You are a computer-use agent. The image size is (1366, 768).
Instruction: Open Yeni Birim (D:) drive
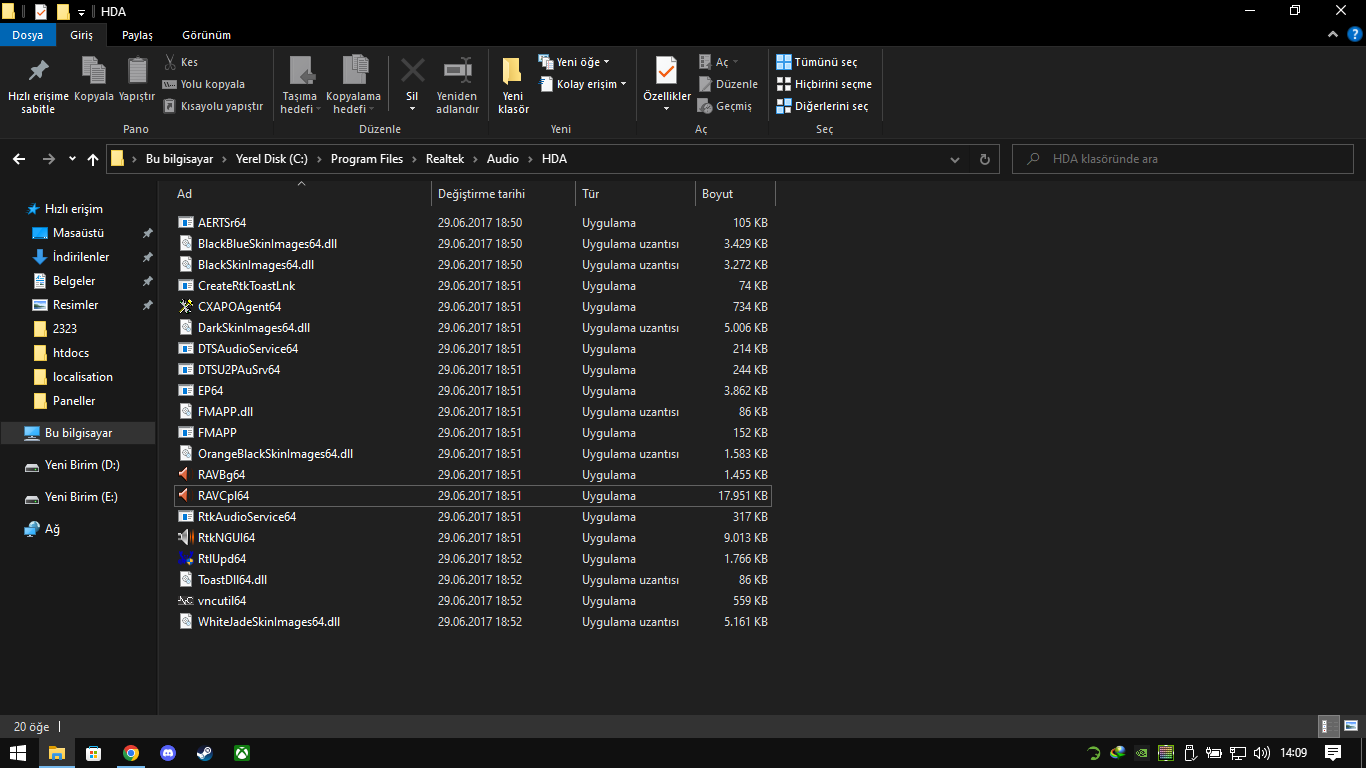(x=82, y=465)
